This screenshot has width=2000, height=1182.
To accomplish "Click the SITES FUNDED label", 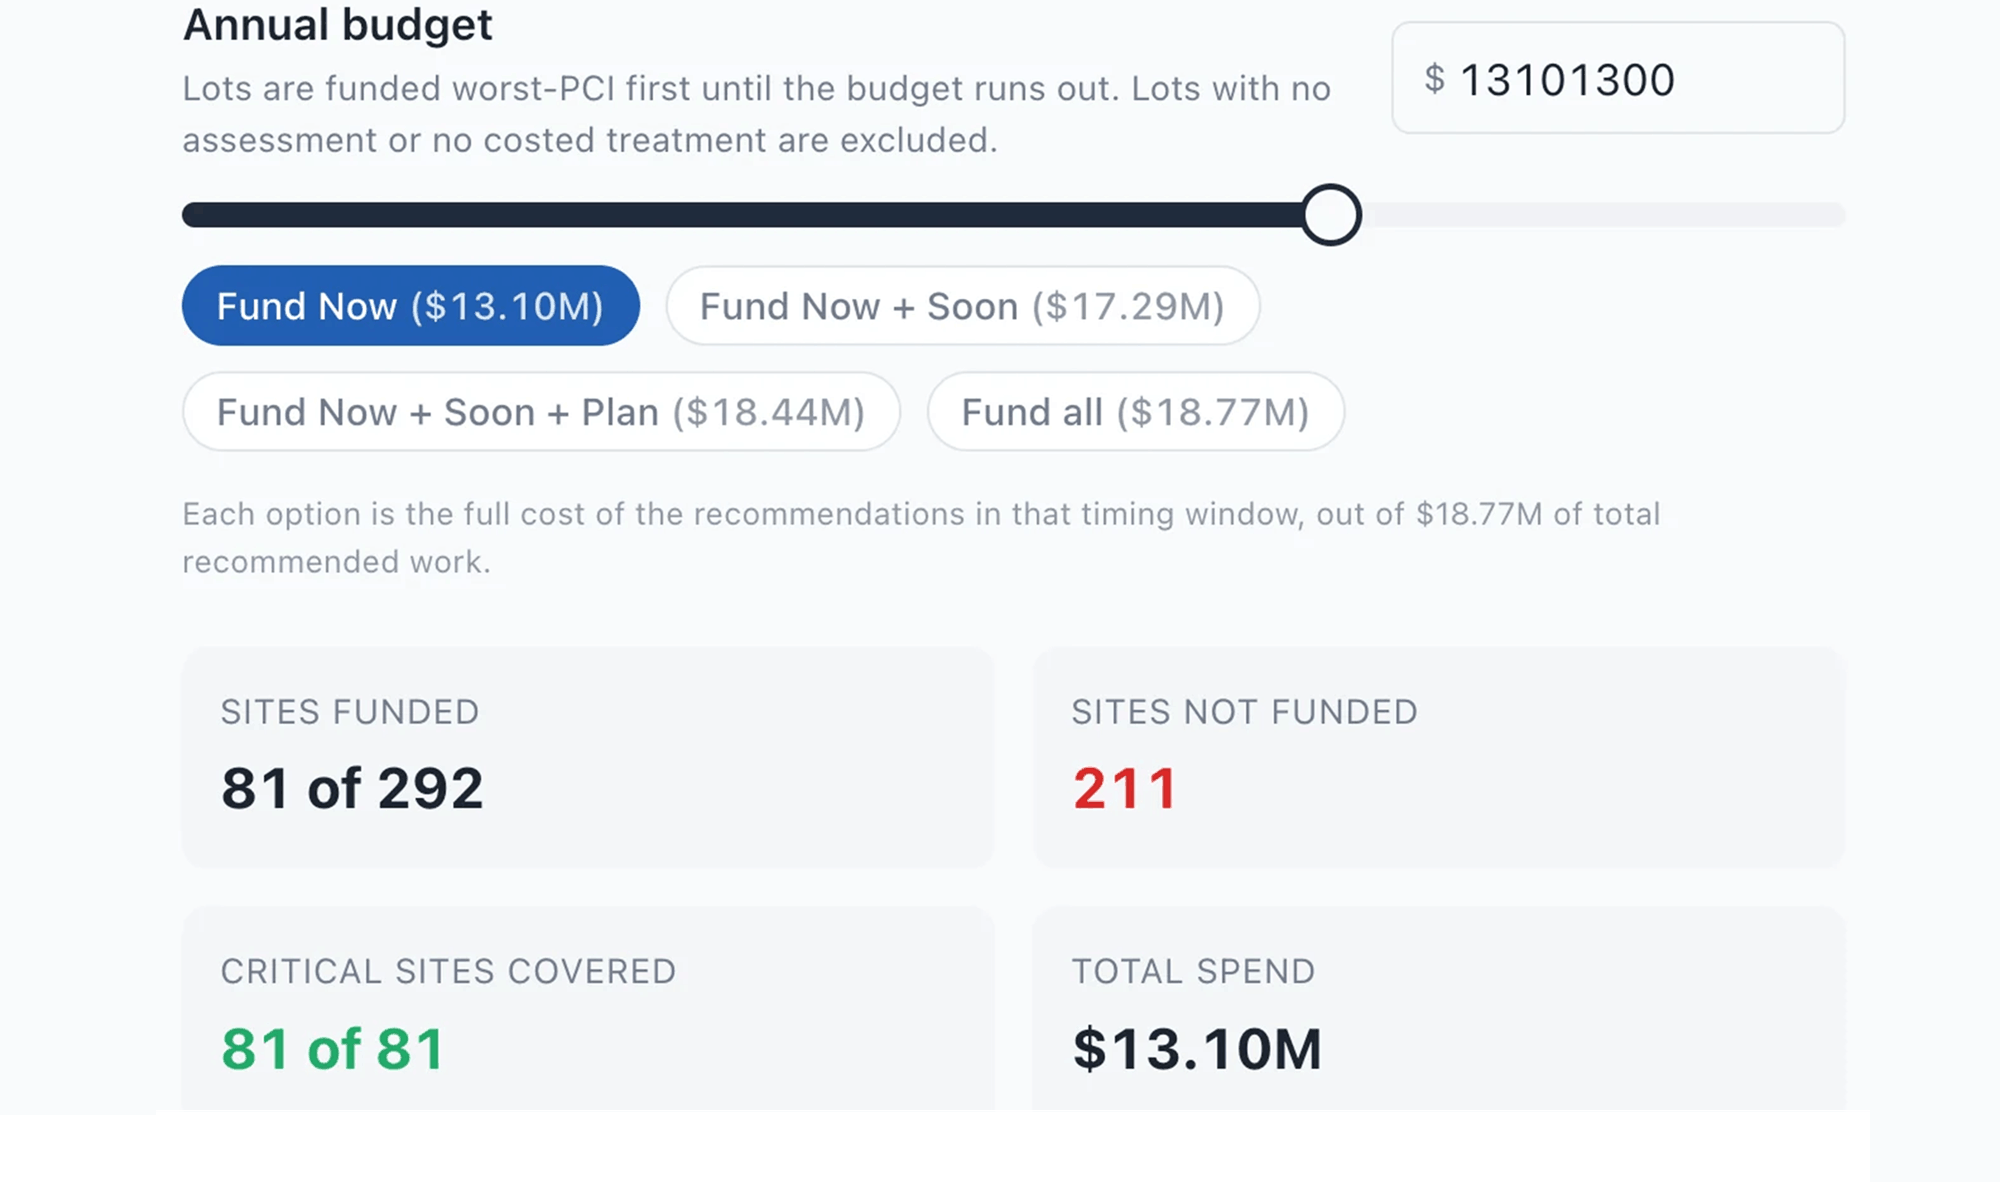I will click(350, 712).
